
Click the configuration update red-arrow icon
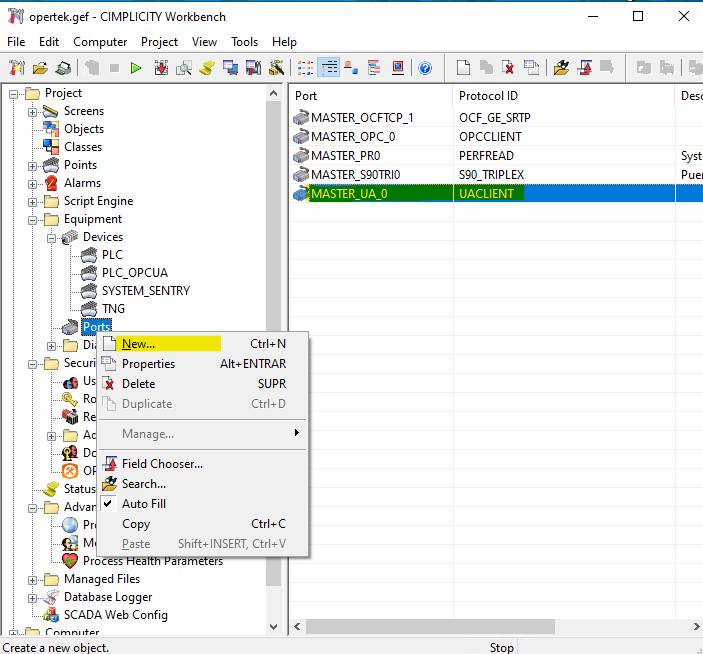pos(161,68)
